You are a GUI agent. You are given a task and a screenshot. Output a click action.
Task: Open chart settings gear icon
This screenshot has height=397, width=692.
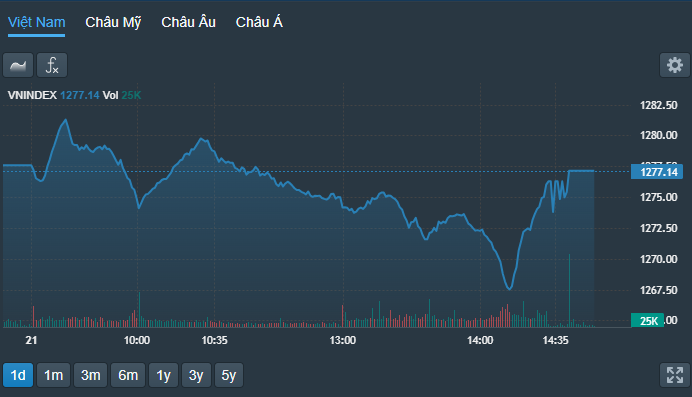pos(675,65)
